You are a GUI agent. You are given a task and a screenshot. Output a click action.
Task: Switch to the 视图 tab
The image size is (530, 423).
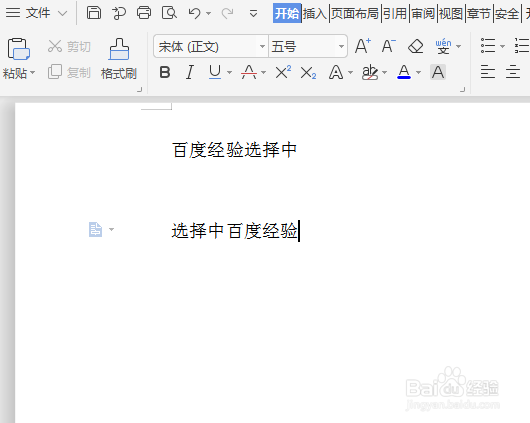coord(451,14)
